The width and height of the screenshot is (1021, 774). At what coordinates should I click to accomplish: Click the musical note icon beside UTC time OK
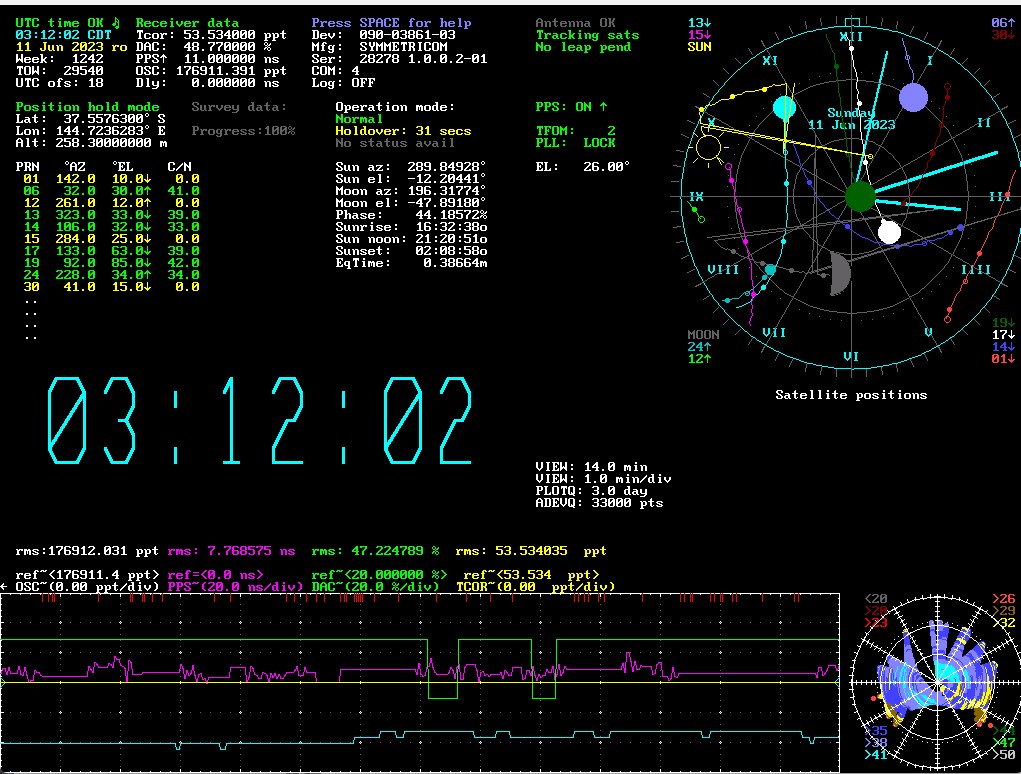[116, 23]
